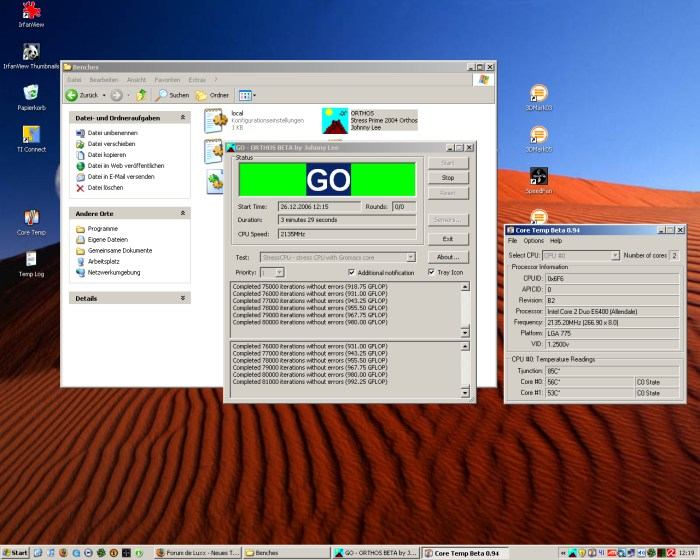700x560 pixels.
Task: Open Suchen search in Explorer toolbar
Action: point(172,95)
